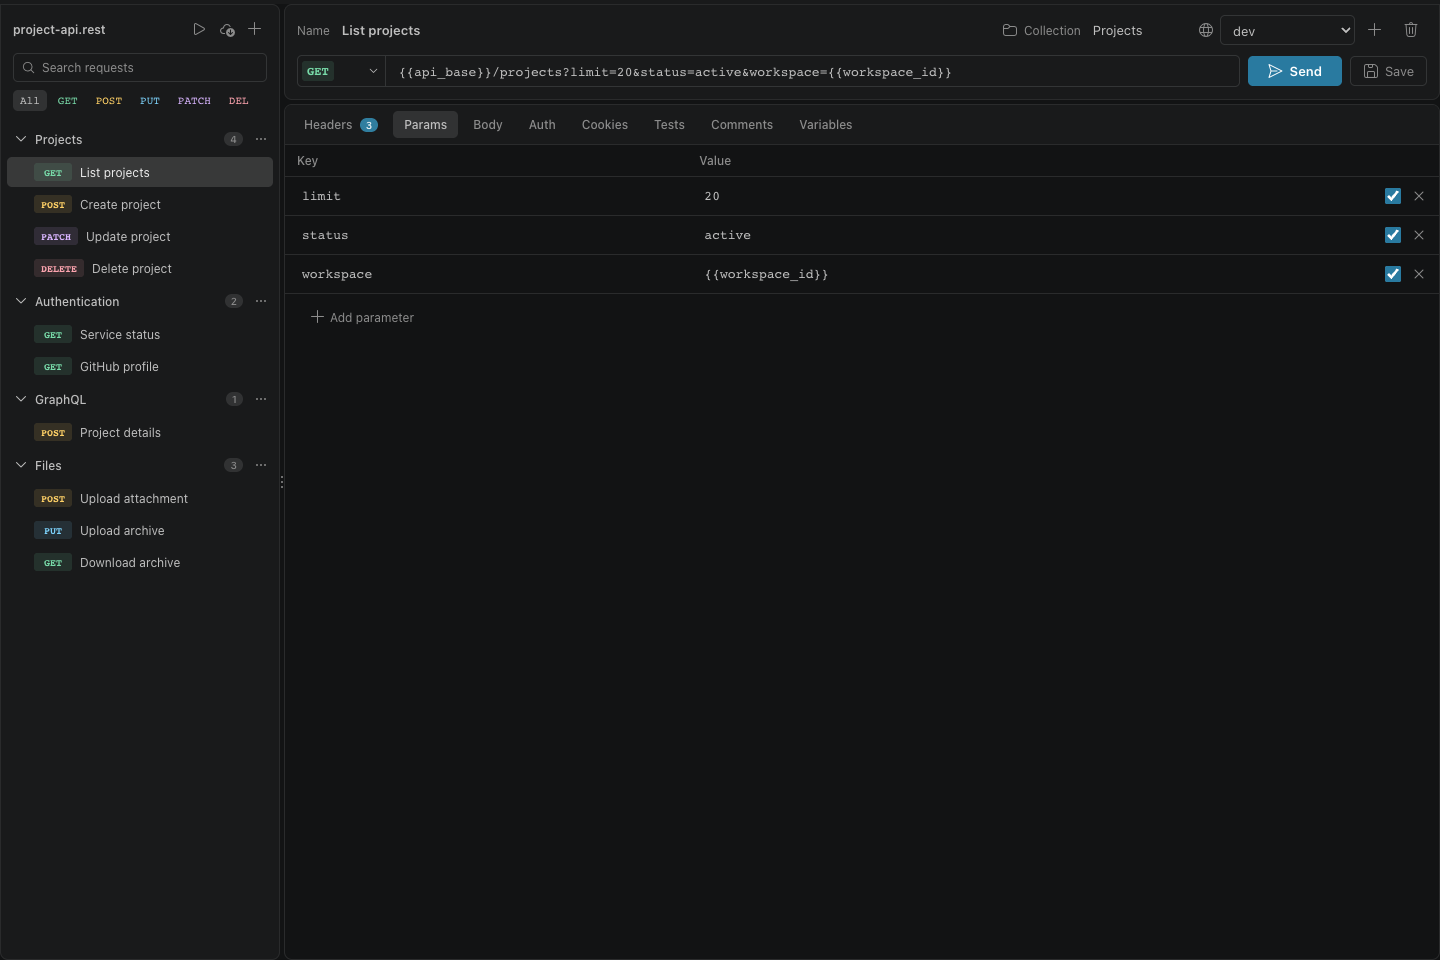Filter requests by PUT method
Viewport: 1440px width, 960px height.
coord(150,101)
